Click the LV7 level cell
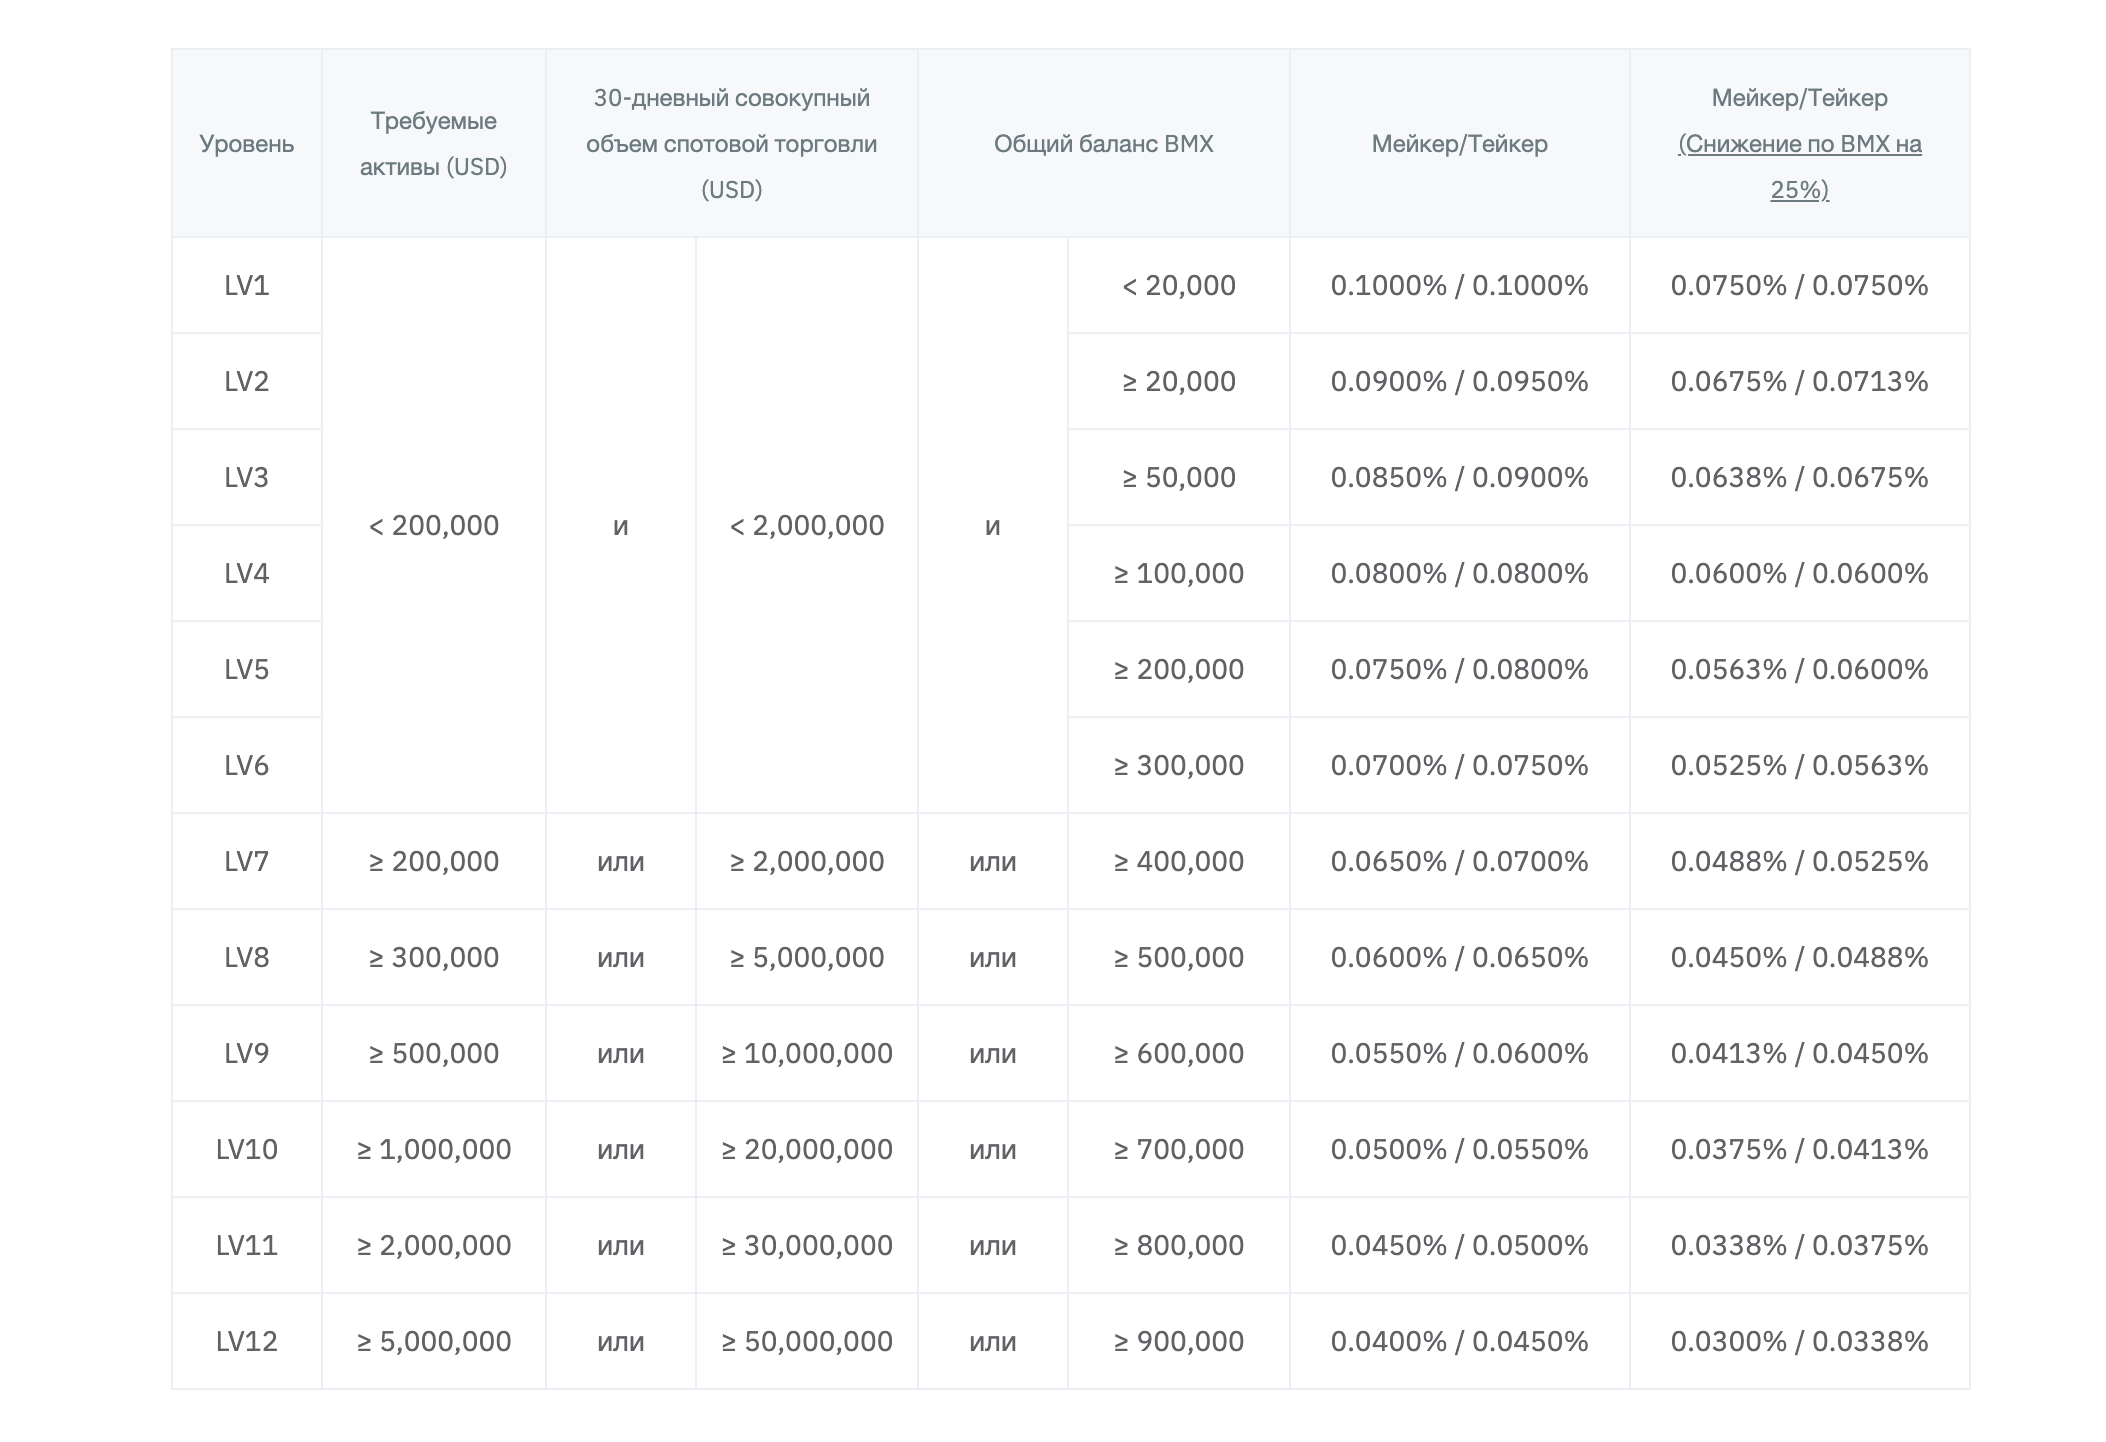 246,862
